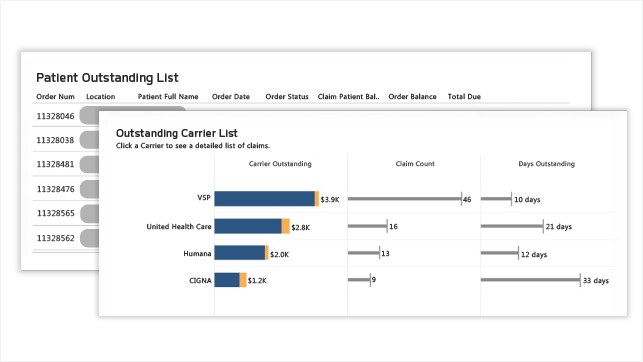Click Humana claim count value 13
Screen dimensions: 643x362
click(x=385, y=254)
